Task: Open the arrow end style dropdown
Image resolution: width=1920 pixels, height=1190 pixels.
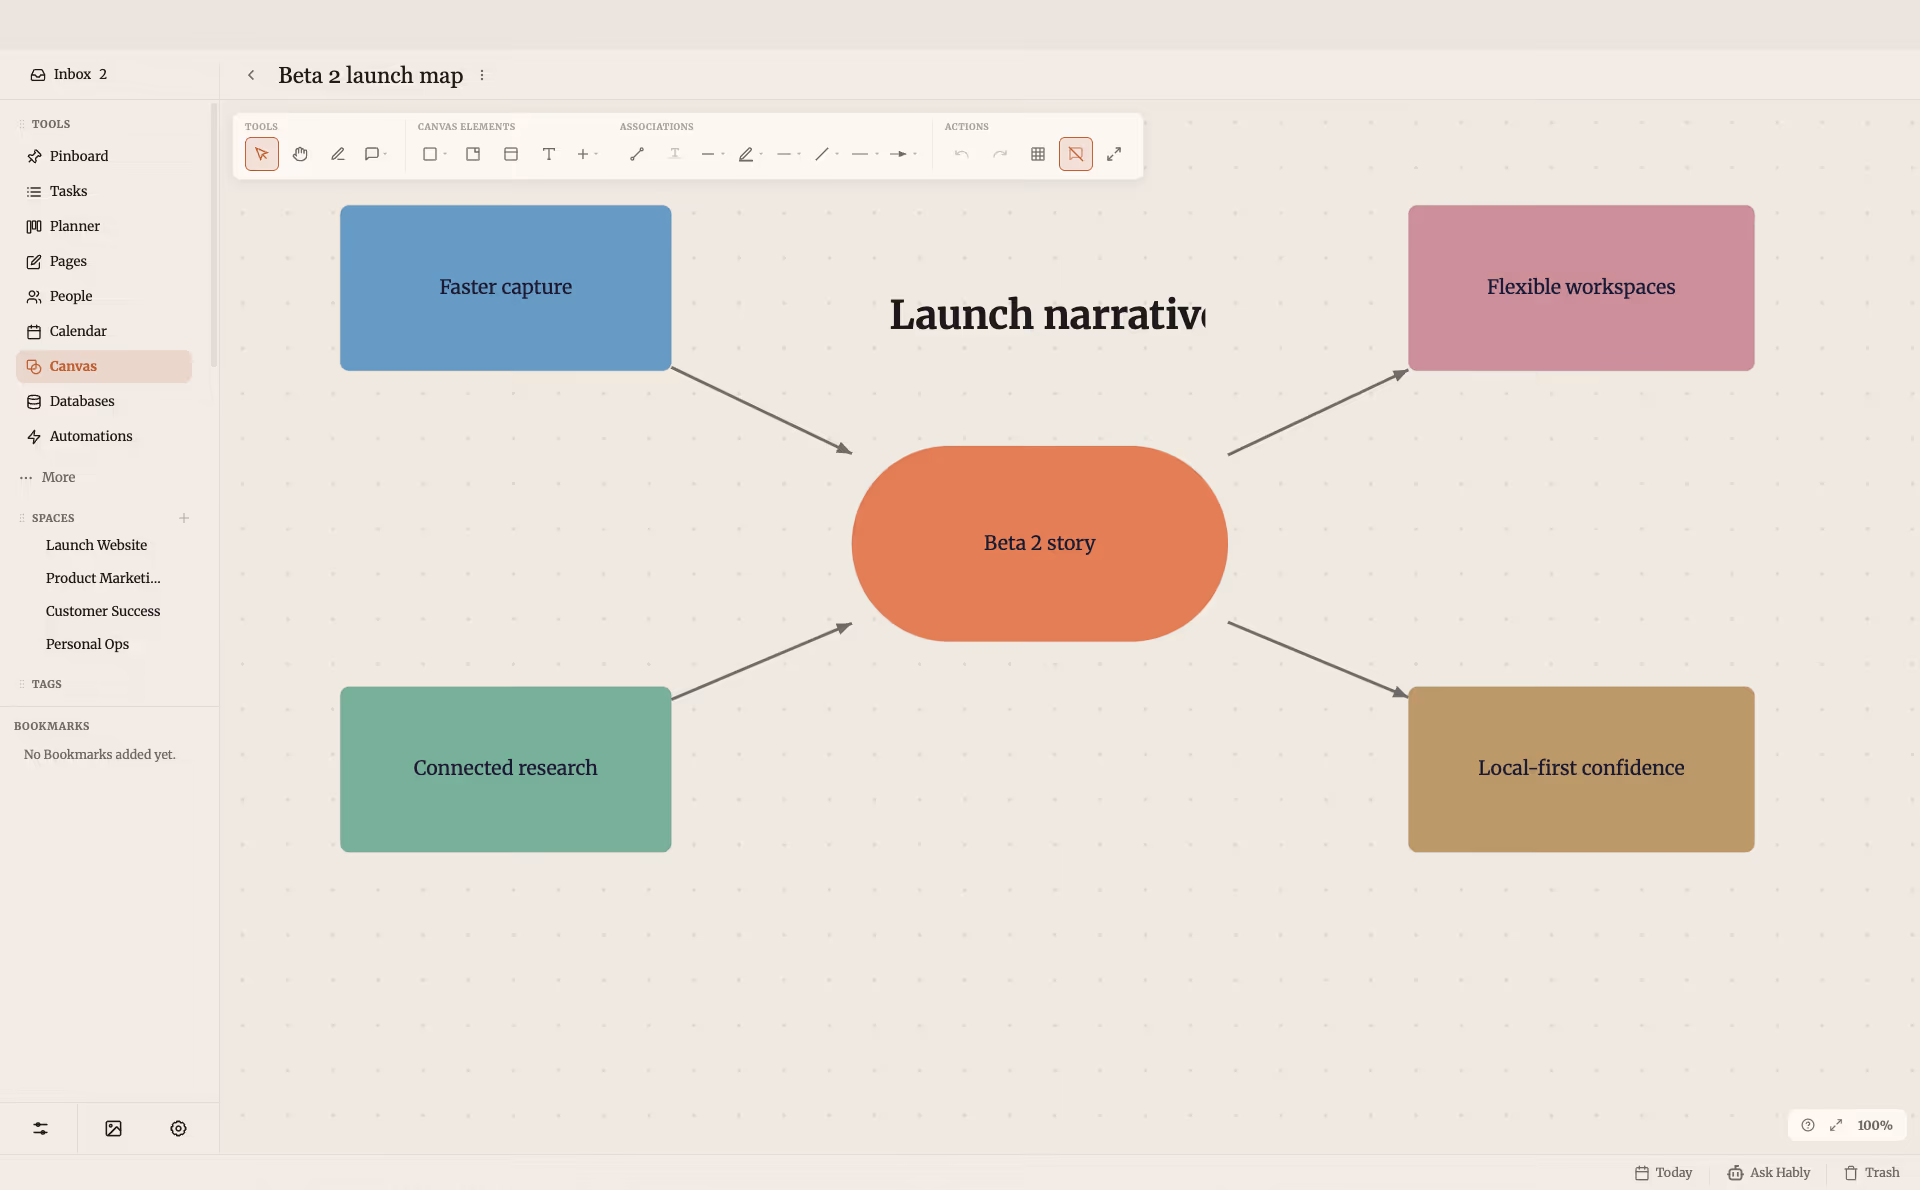Action: pyautogui.click(x=903, y=154)
